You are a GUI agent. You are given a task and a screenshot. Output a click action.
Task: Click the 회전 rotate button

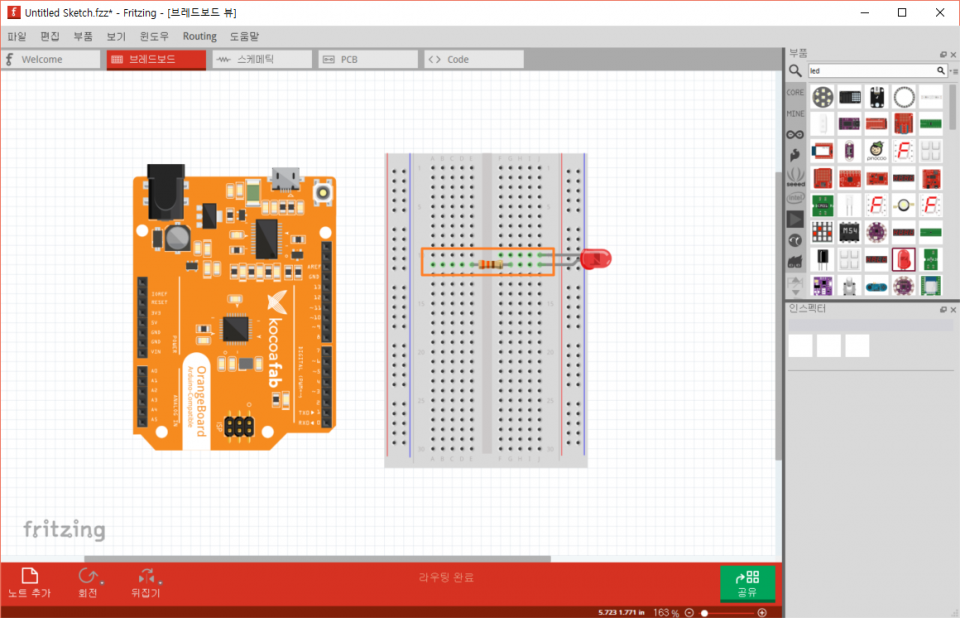point(87,582)
